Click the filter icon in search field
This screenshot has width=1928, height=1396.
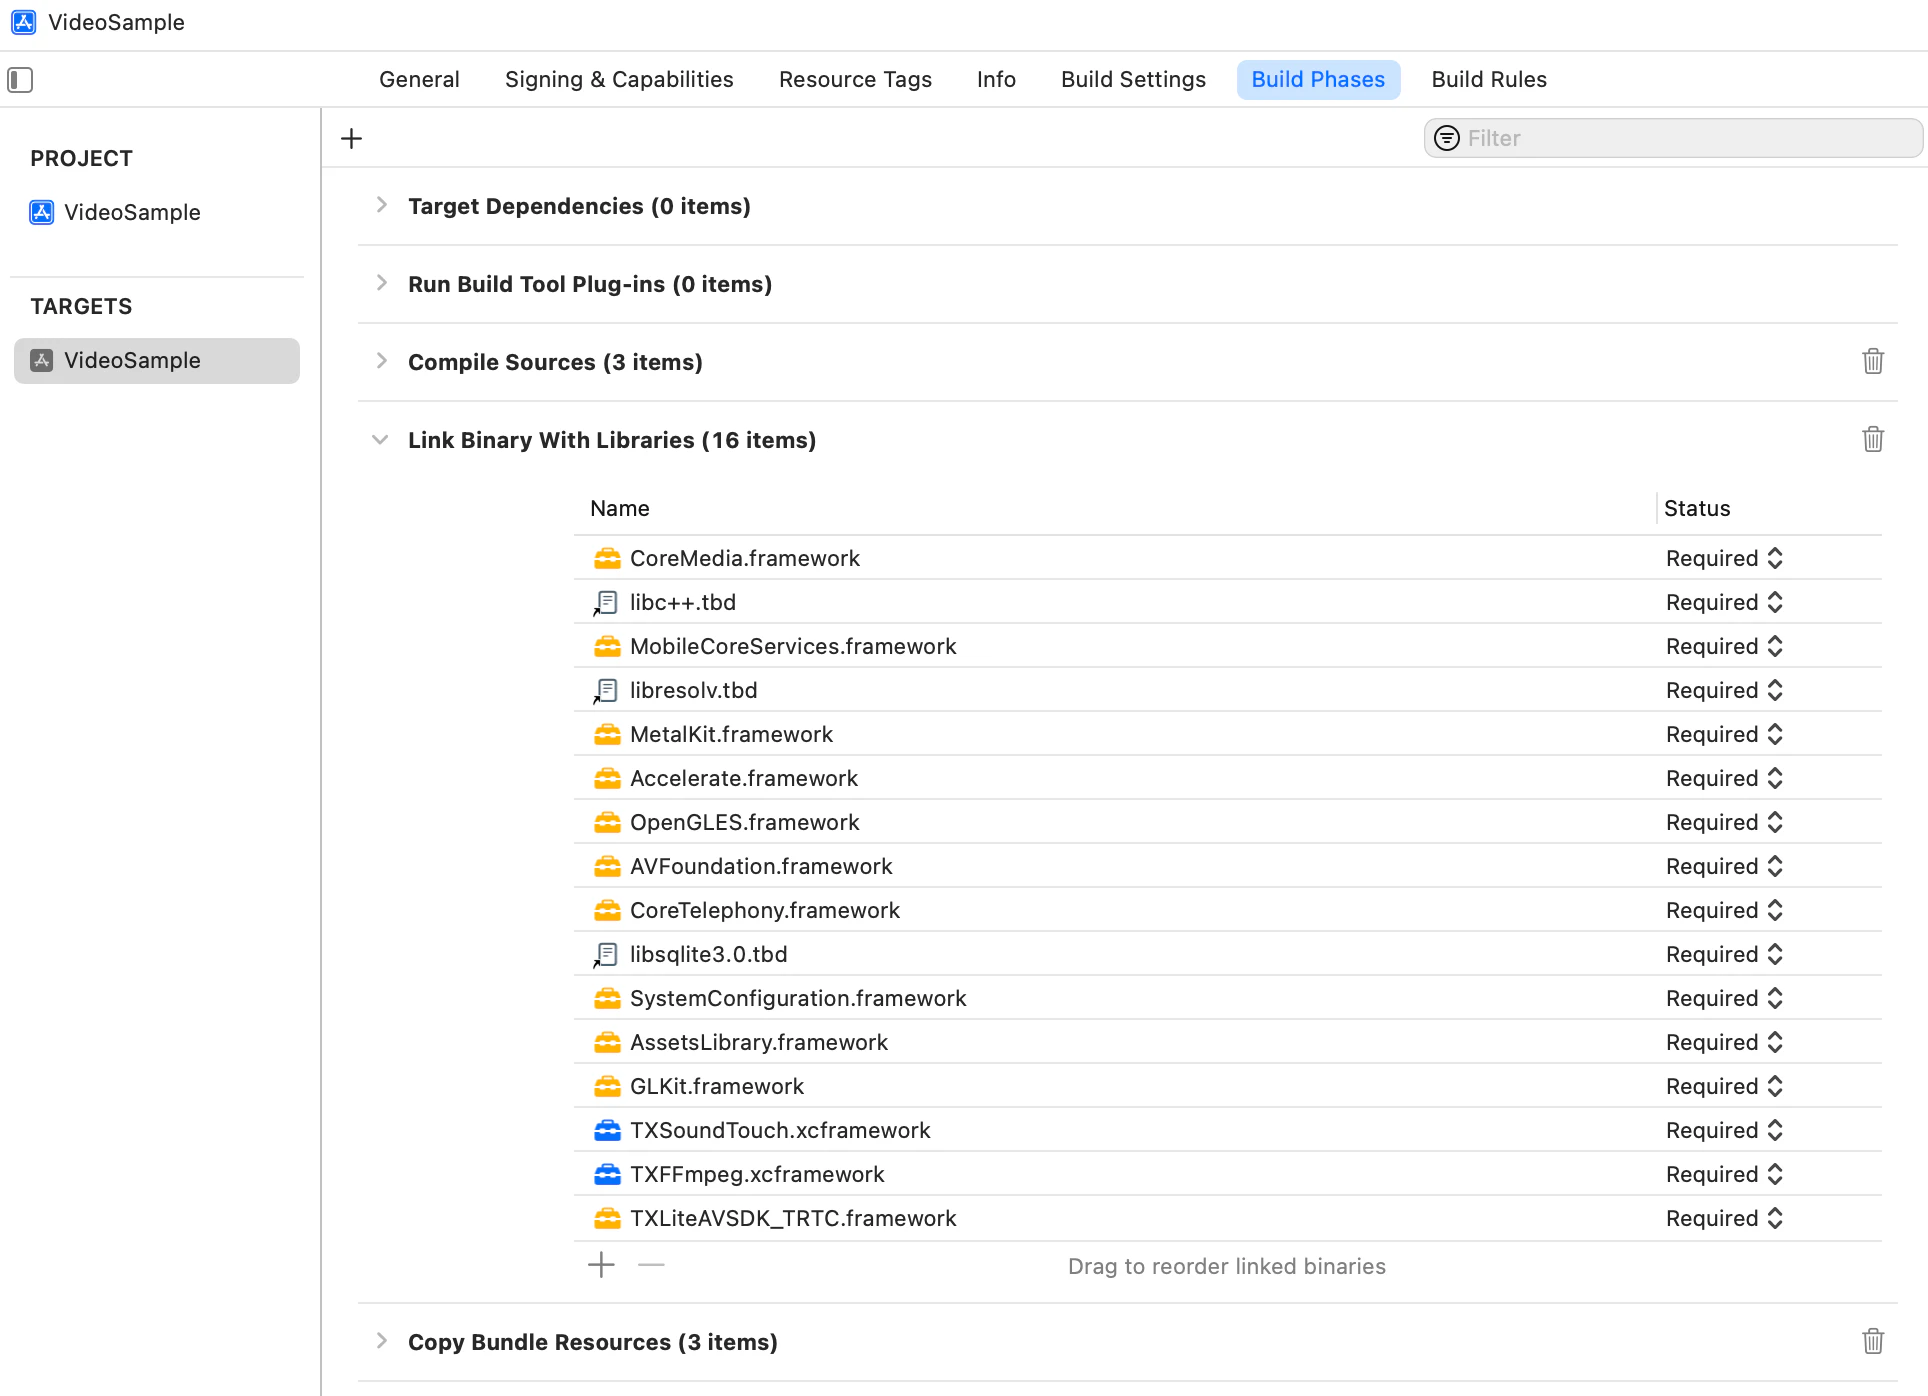[x=1446, y=138]
